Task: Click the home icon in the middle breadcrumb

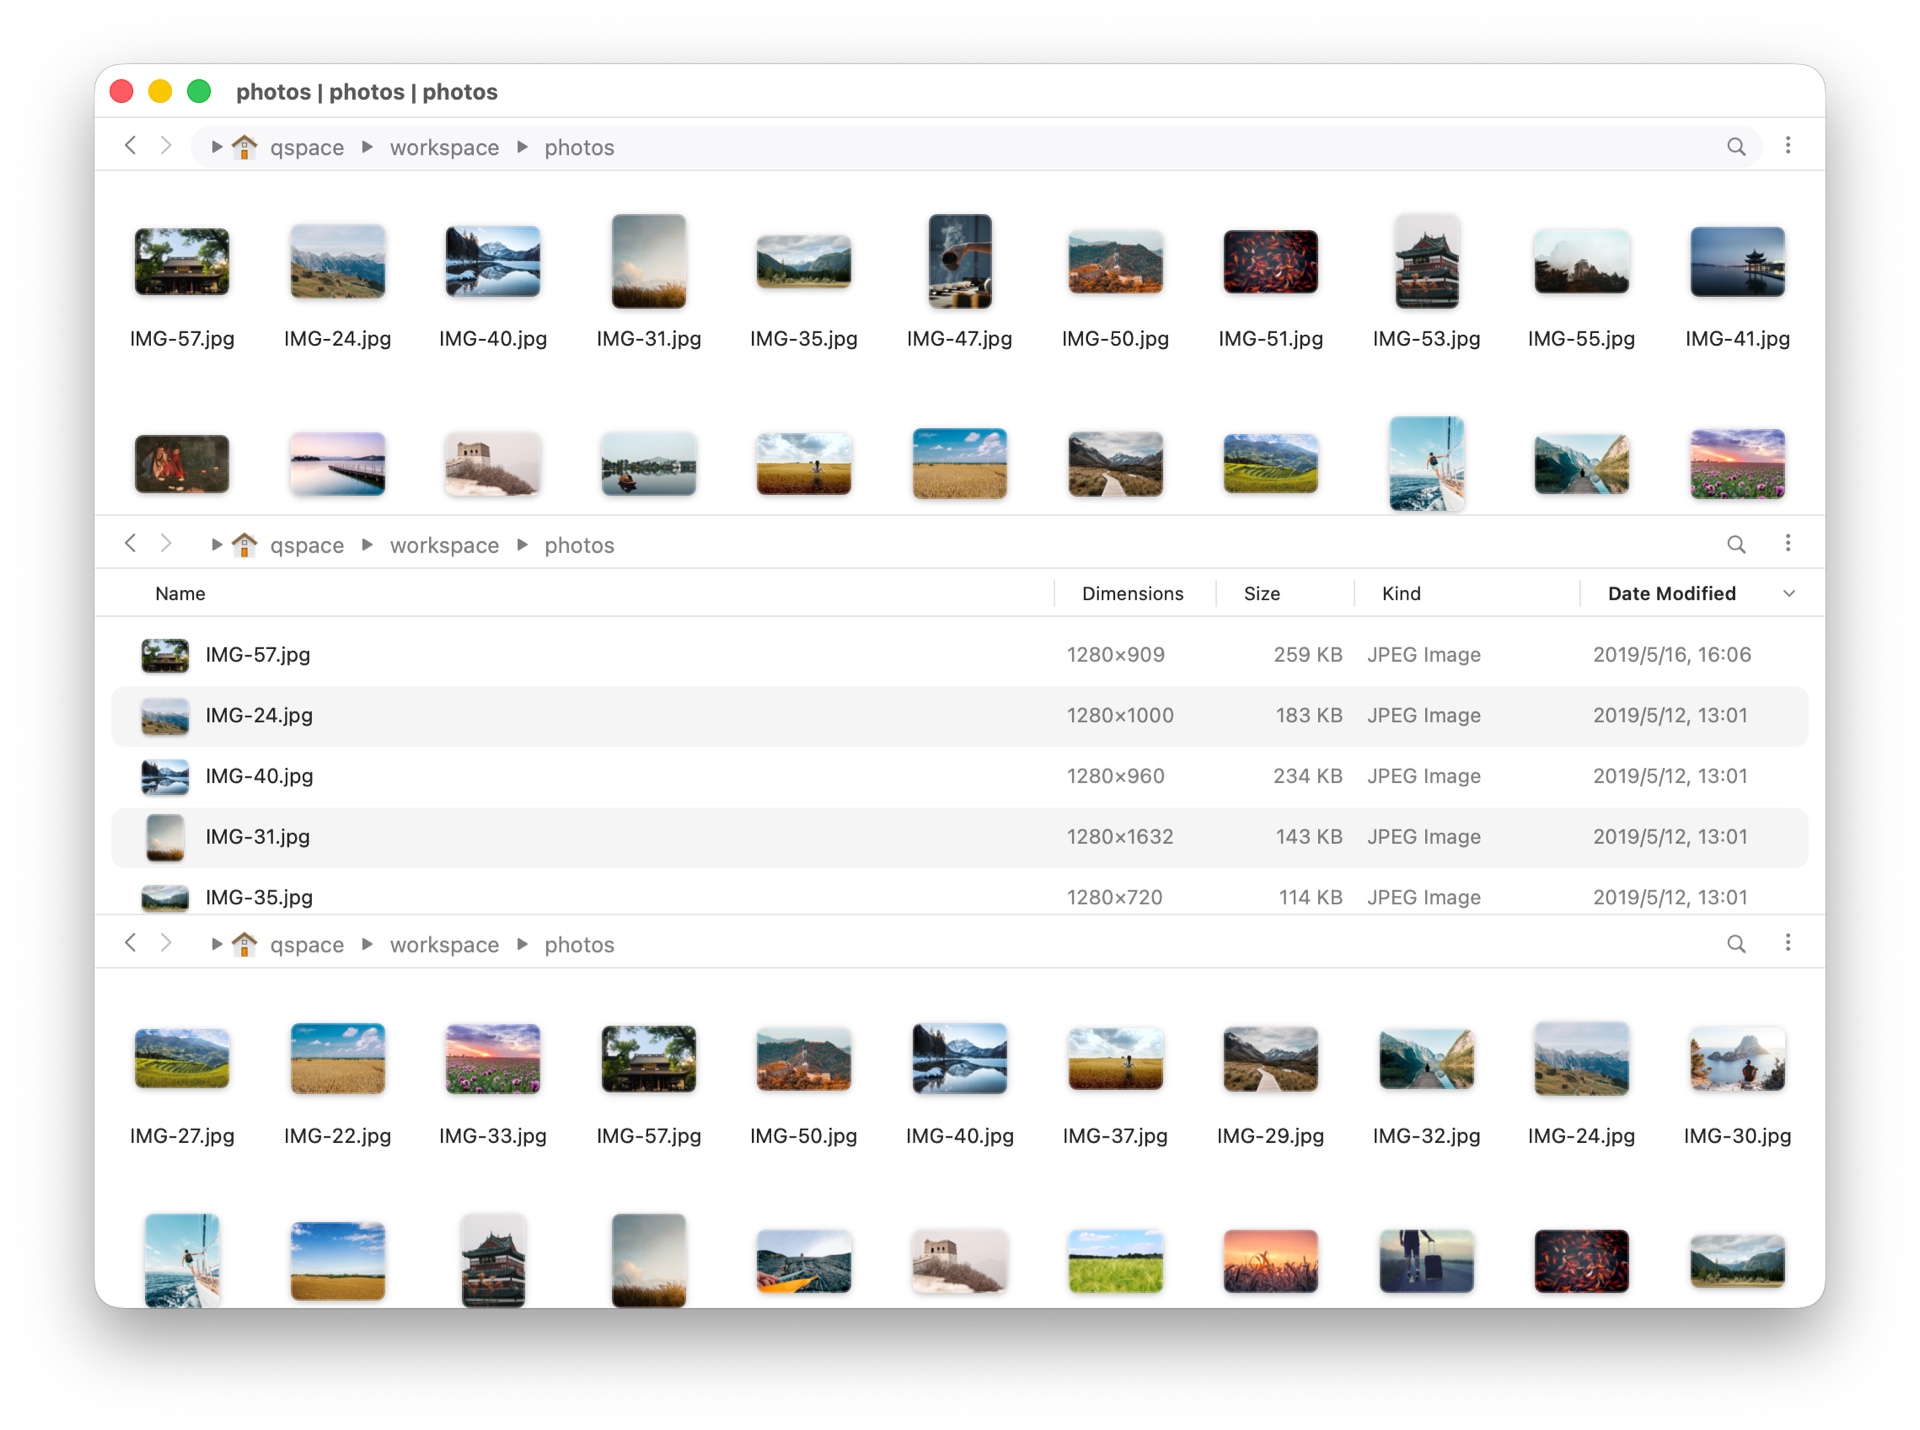Action: coord(244,545)
